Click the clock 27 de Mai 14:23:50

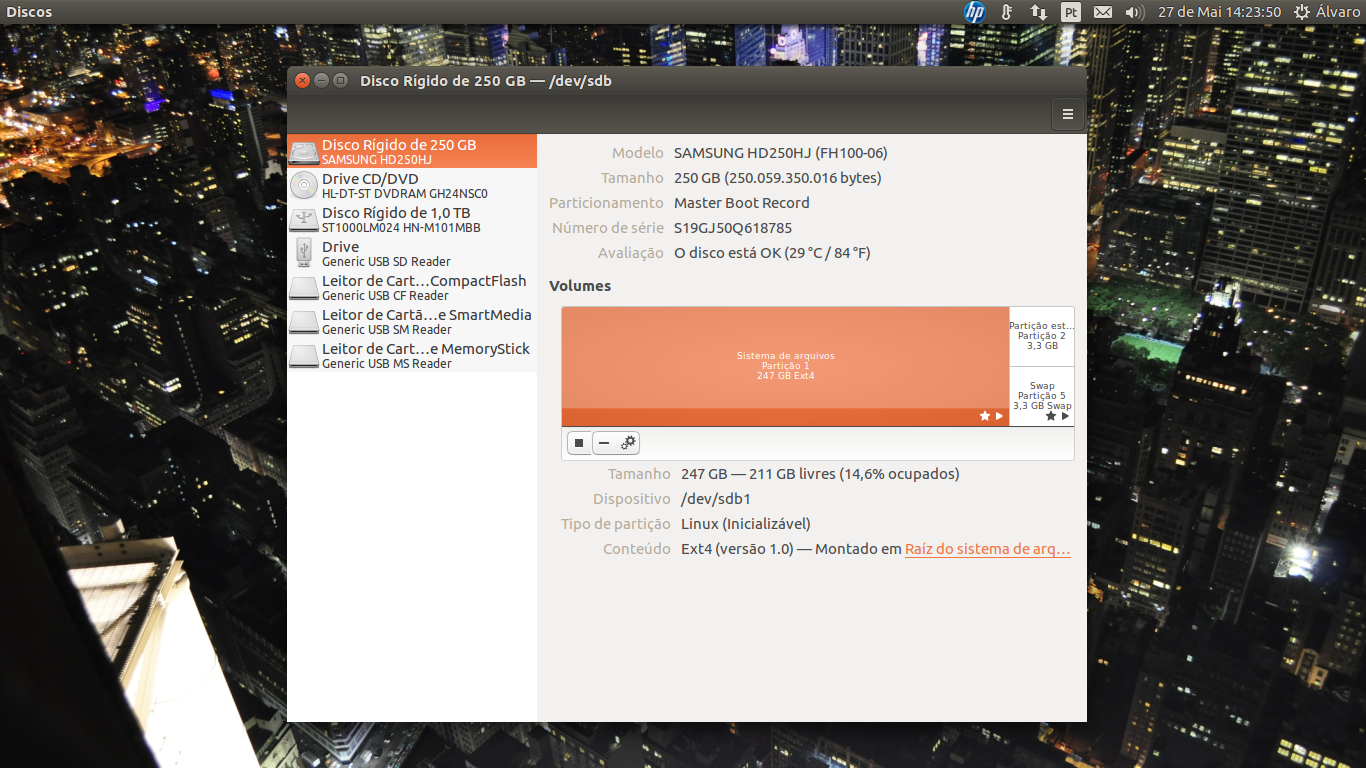pos(1219,12)
